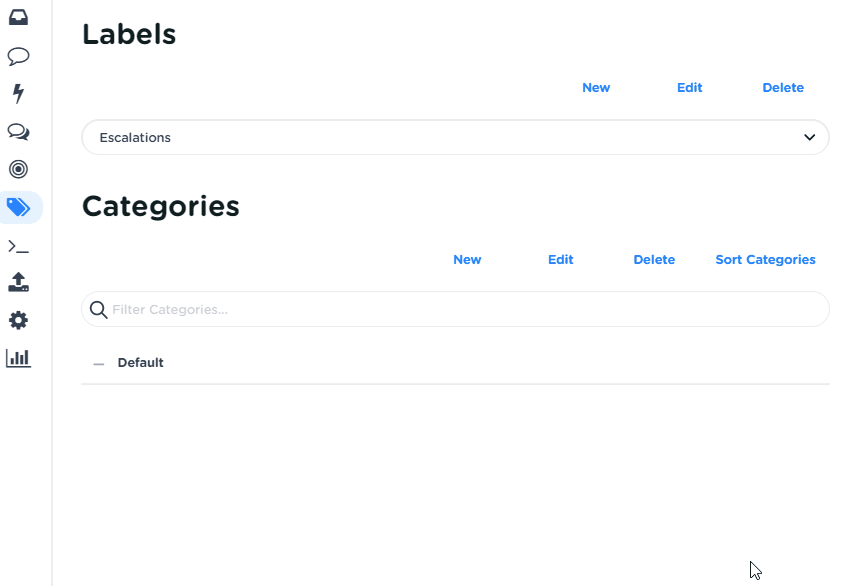Viewport: 848px width, 586px height.
Task: Click the terminal console sidebar icon
Action: coord(18,245)
